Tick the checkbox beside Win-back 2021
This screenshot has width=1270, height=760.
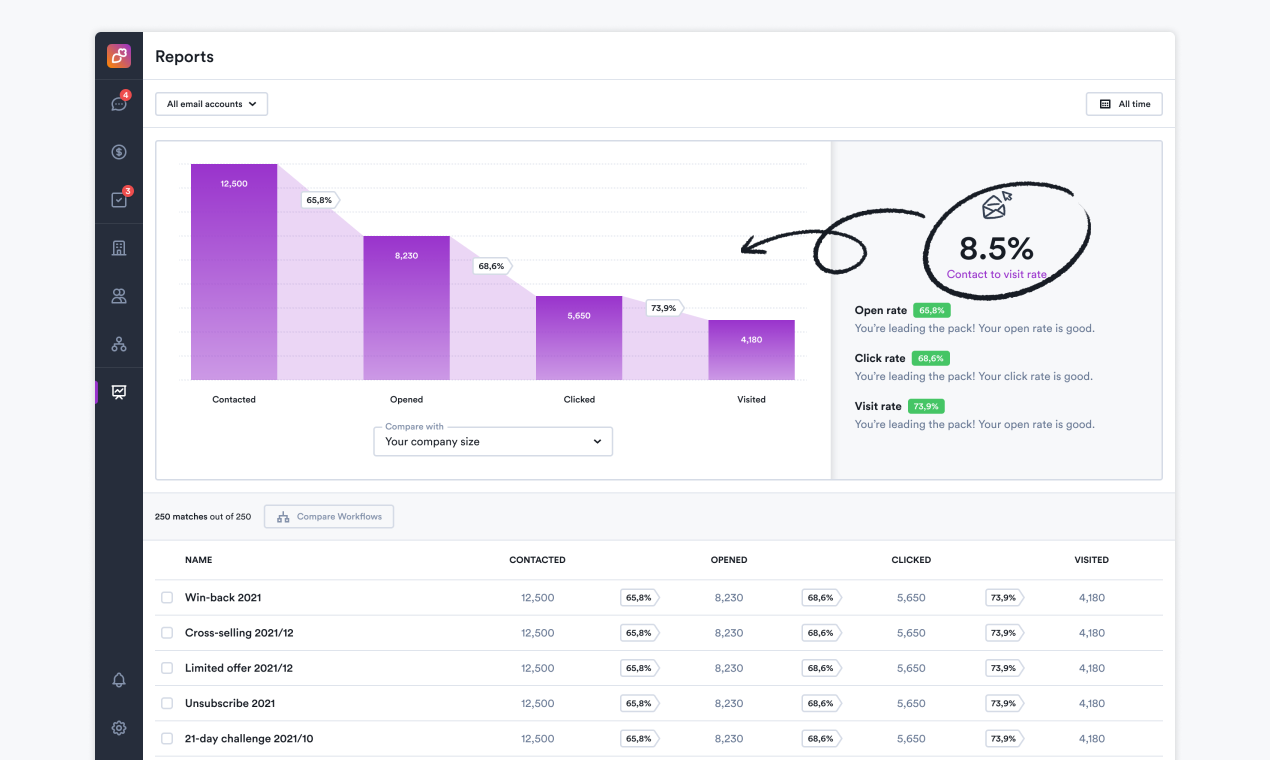coord(166,597)
